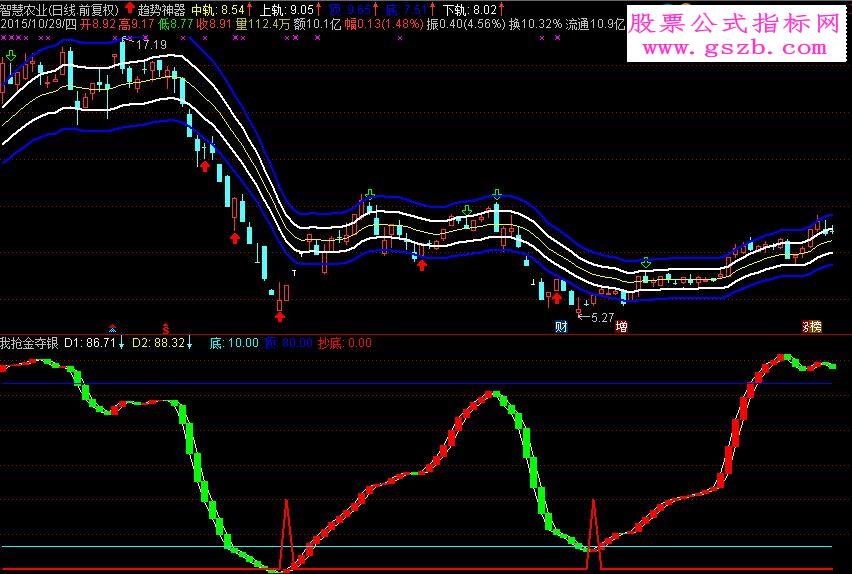The width and height of the screenshot is (852, 574).
Task: Click the 我抢金夺银 indicator name
Action: click(x=29, y=343)
